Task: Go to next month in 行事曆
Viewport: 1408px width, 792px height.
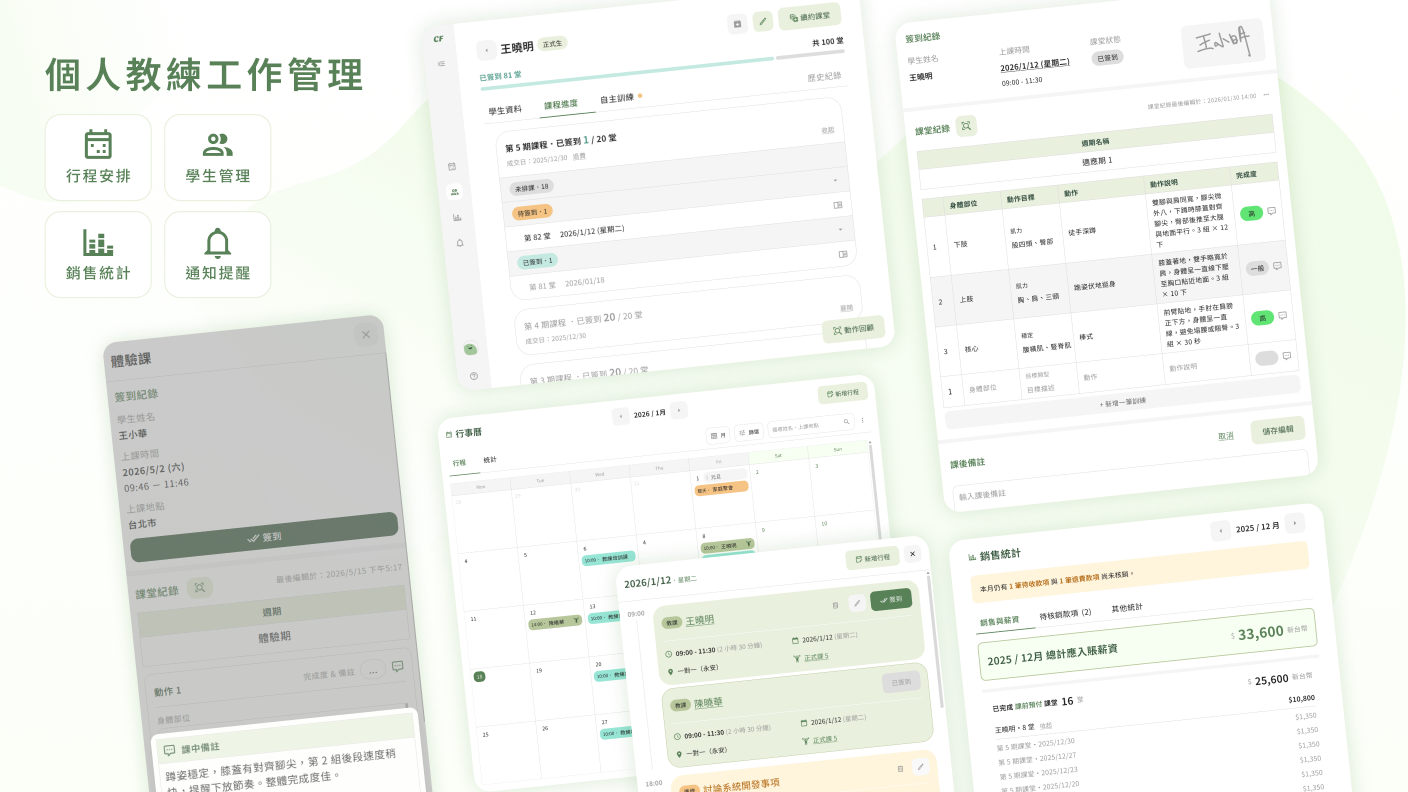Action: click(679, 410)
